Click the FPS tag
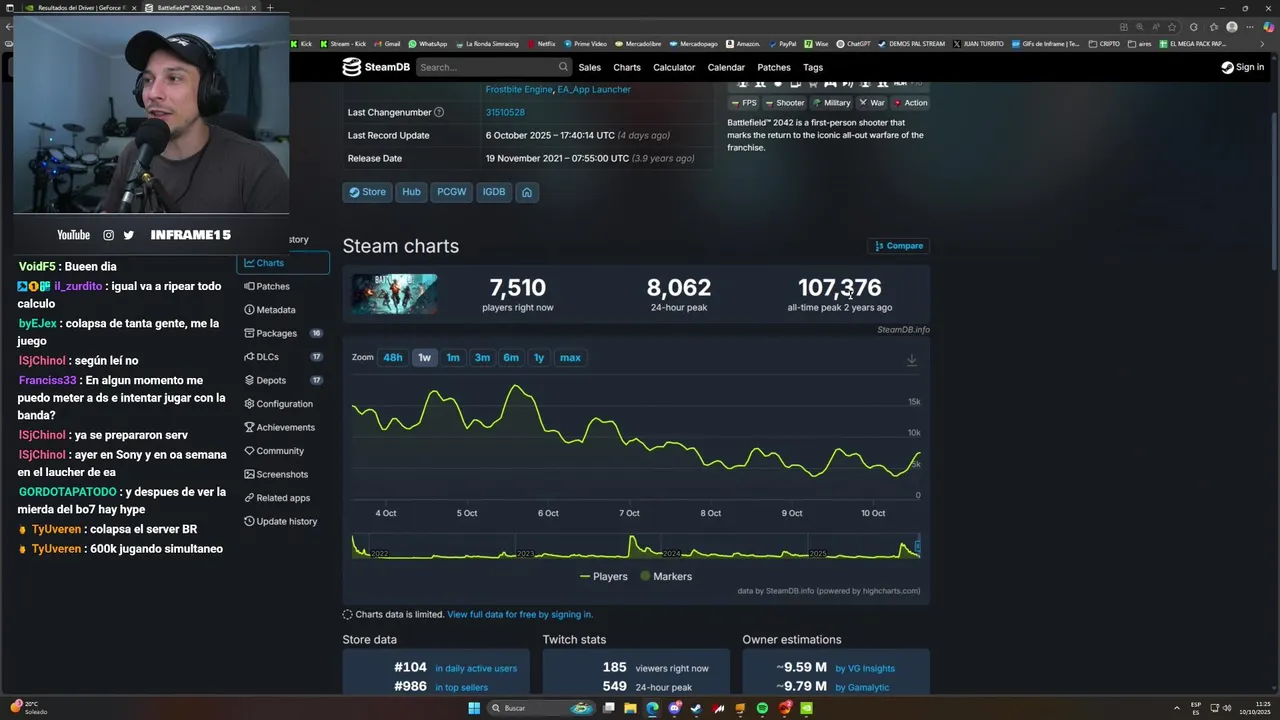1280x720 pixels. tap(744, 103)
